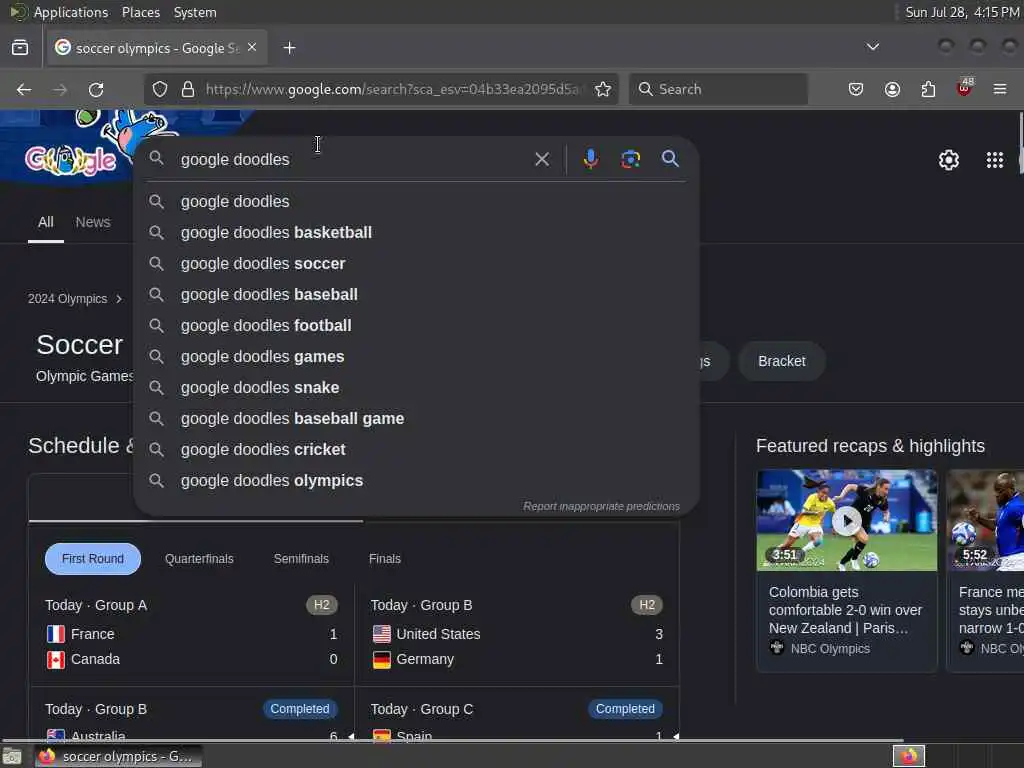Open the extensions puzzle icon
This screenshot has height=768, width=1024.
tap(928, 89)
